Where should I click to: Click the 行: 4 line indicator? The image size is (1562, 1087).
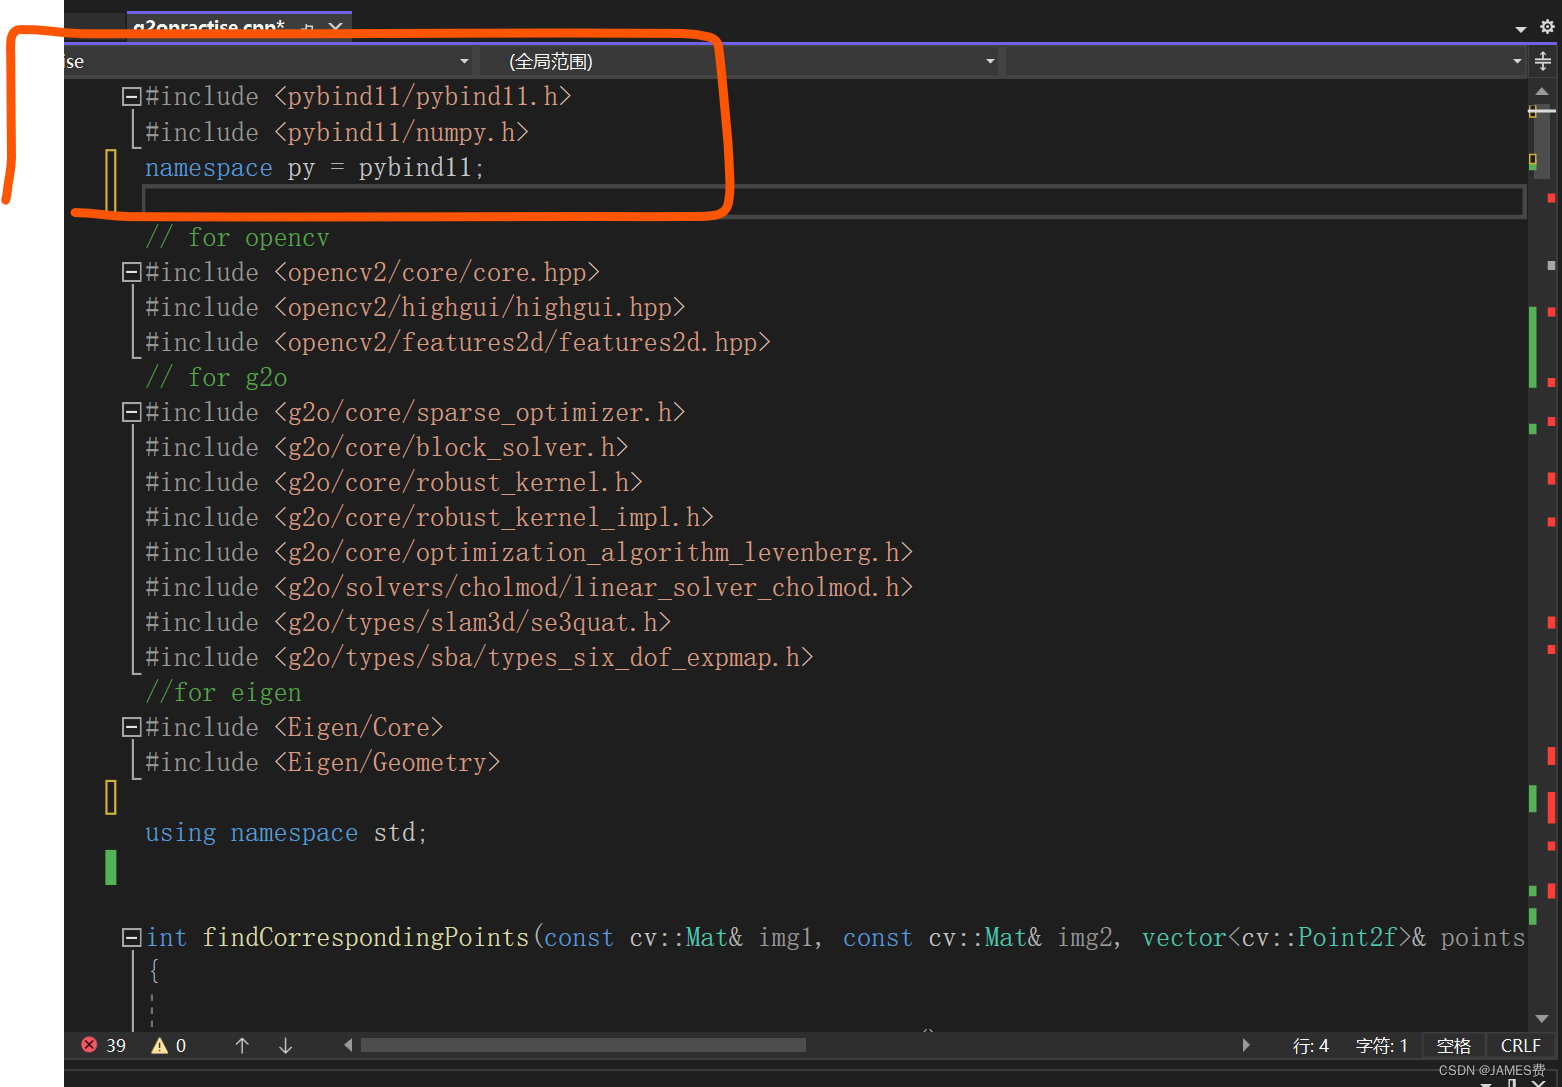click(x=1311, y=1046)
